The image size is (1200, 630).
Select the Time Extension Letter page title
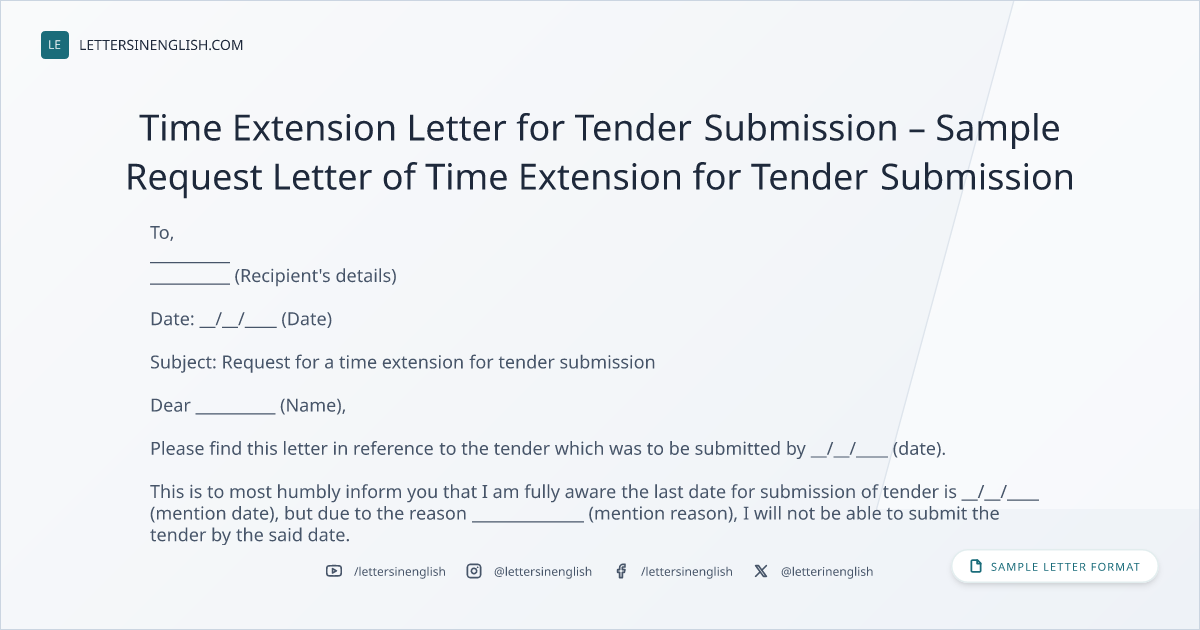[x=600, y=153]
